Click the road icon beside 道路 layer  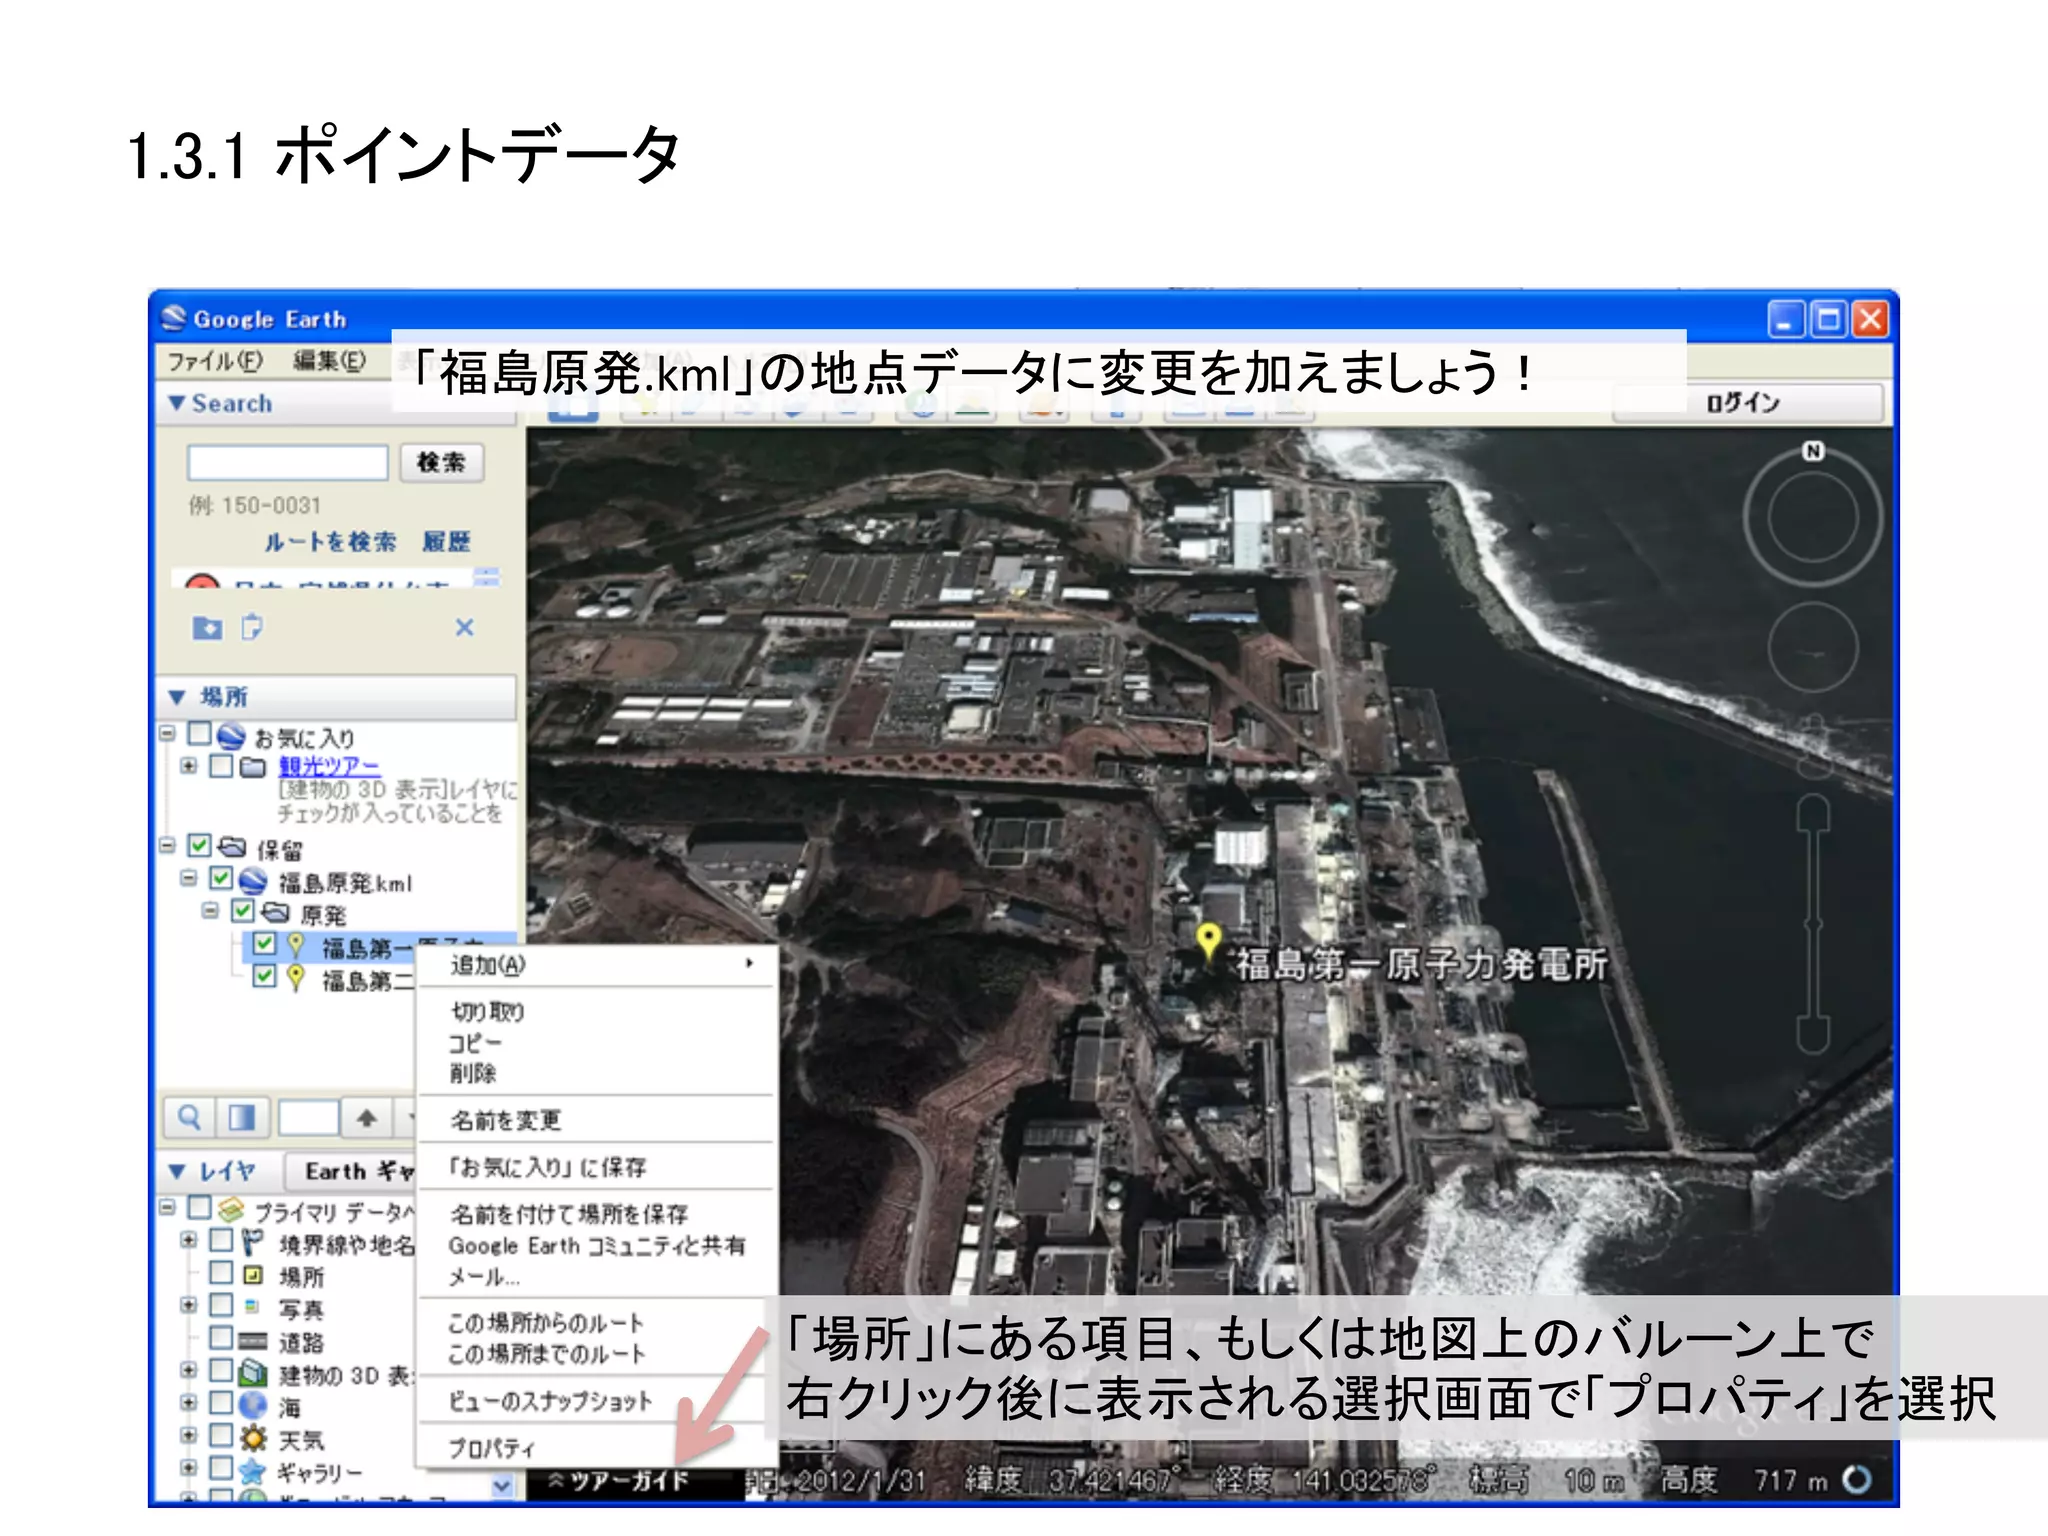tap(253, 1341)
